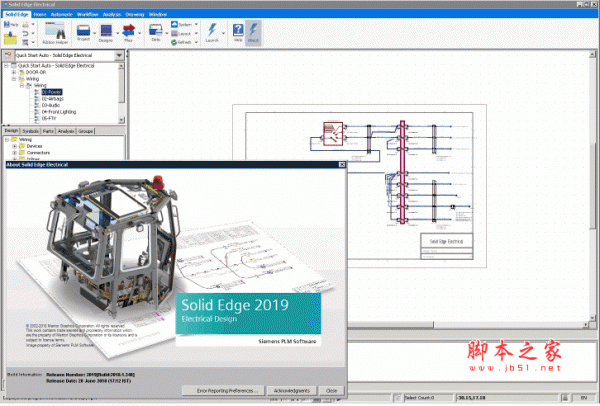Open the Automode ribbon tab
Image resolution: width=600 pixels, height=406 pixels.
62,15
